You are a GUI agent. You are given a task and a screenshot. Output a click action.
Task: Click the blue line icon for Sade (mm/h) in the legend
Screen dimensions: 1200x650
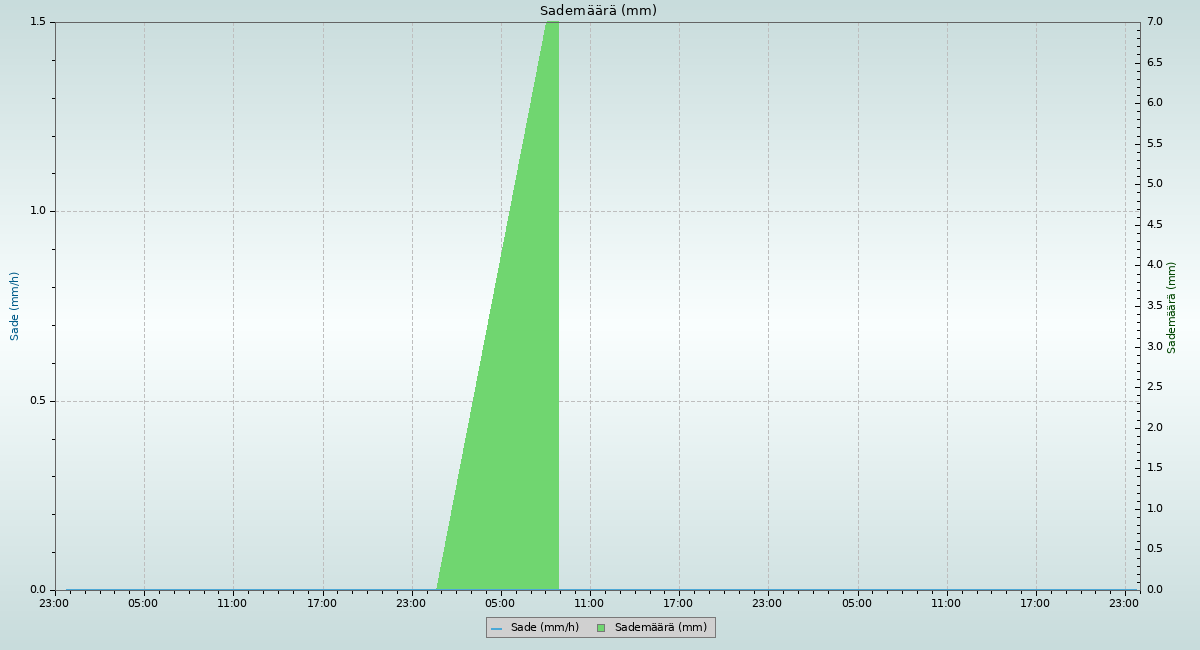497,628
